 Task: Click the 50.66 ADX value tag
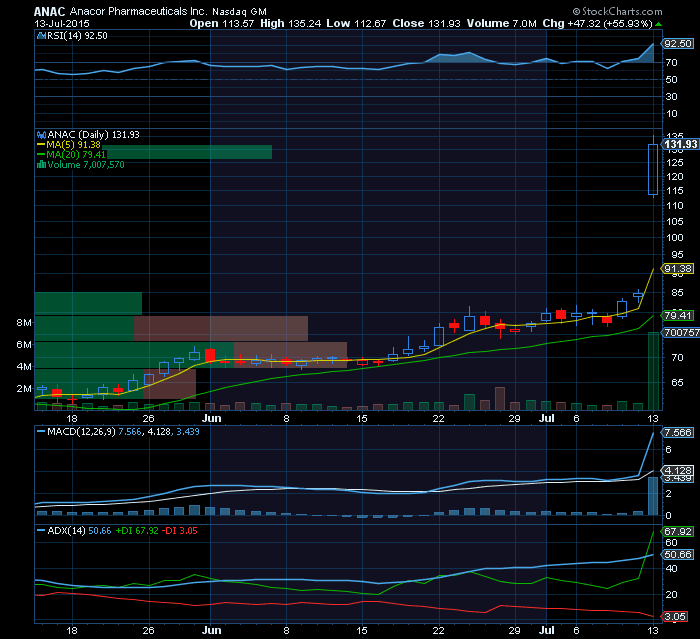tap(678, 555)
